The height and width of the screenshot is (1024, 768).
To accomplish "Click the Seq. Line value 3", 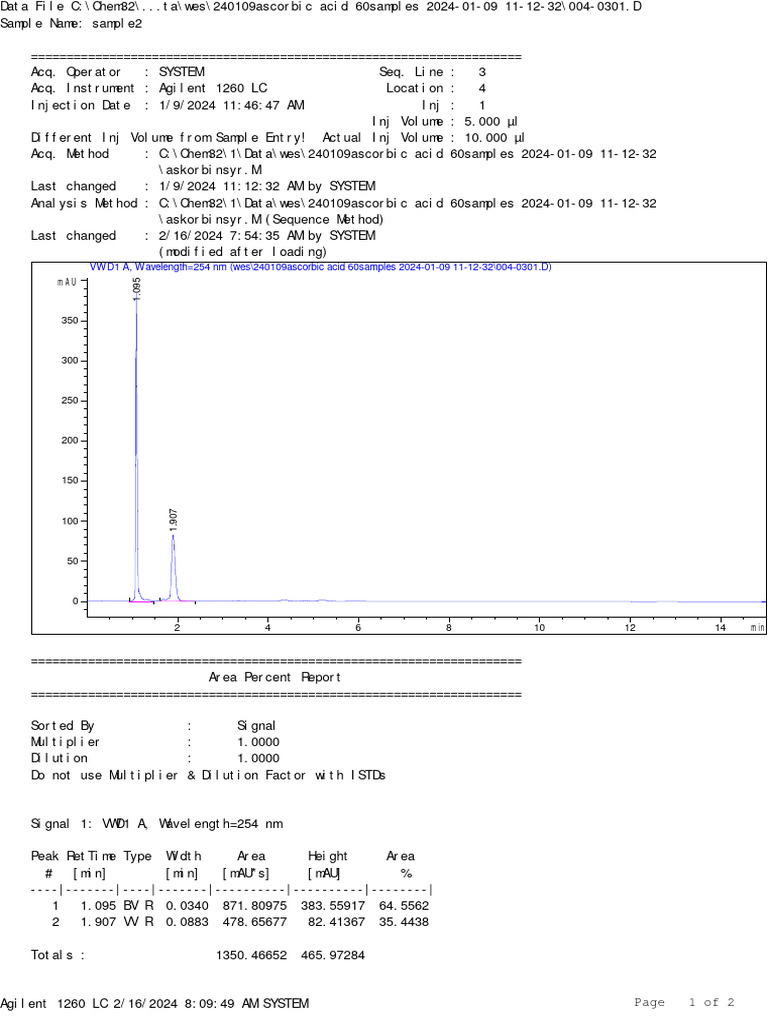I will [482, 72].
